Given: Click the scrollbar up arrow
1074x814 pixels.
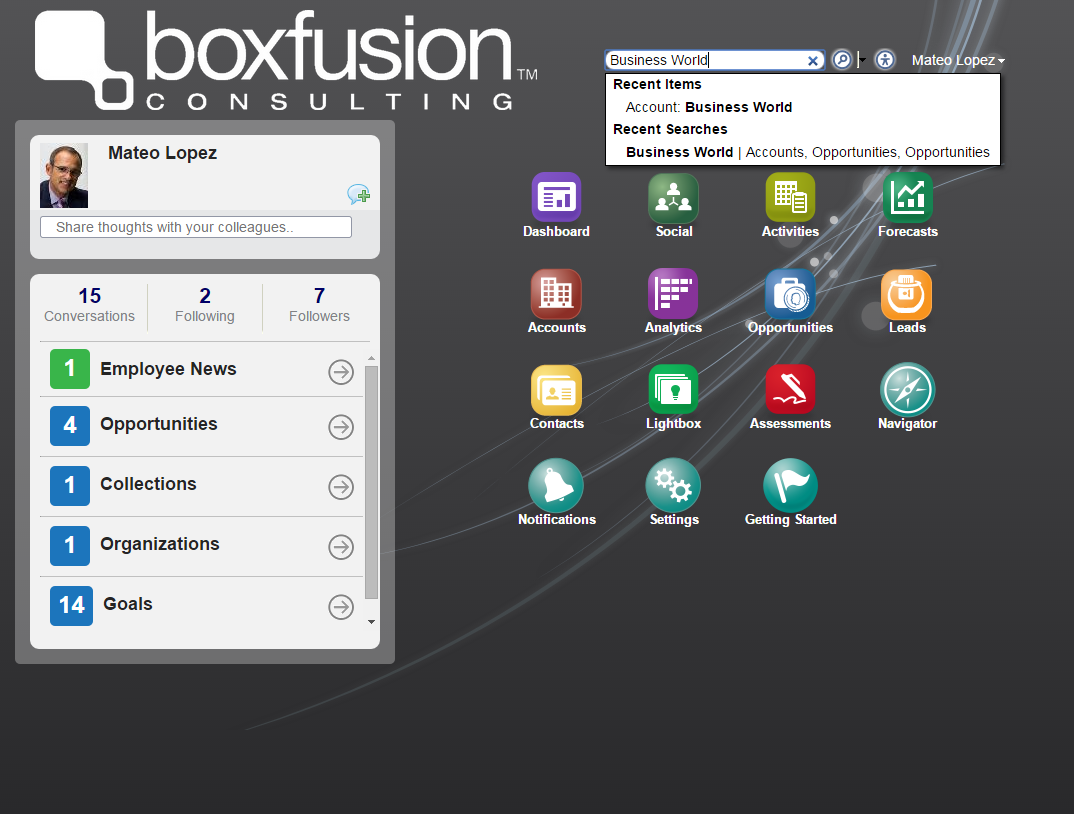Looking at the screenshot, I should pyautogui.click(x=371, y=358).
